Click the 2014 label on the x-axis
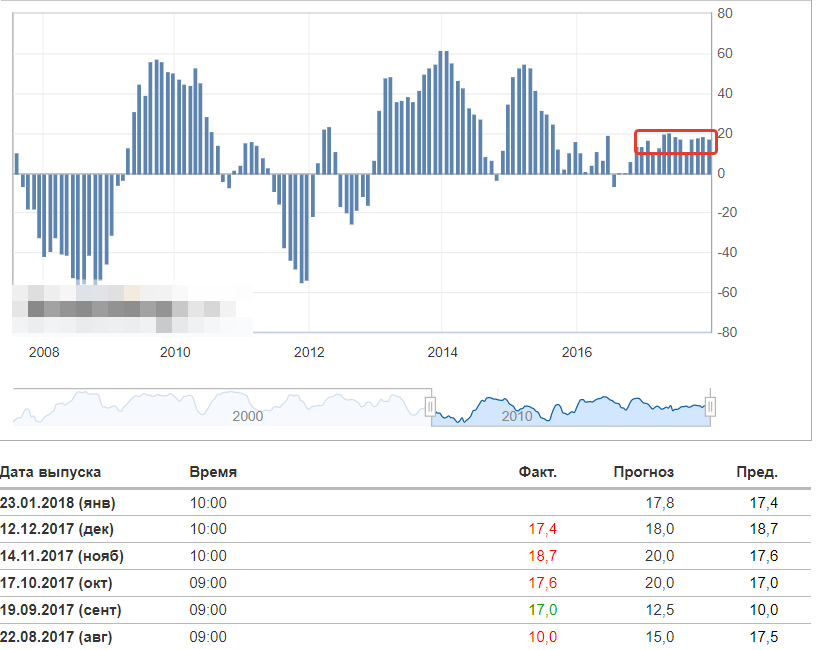Viewport: 830px width, 650px height. [x=442, y=352]
